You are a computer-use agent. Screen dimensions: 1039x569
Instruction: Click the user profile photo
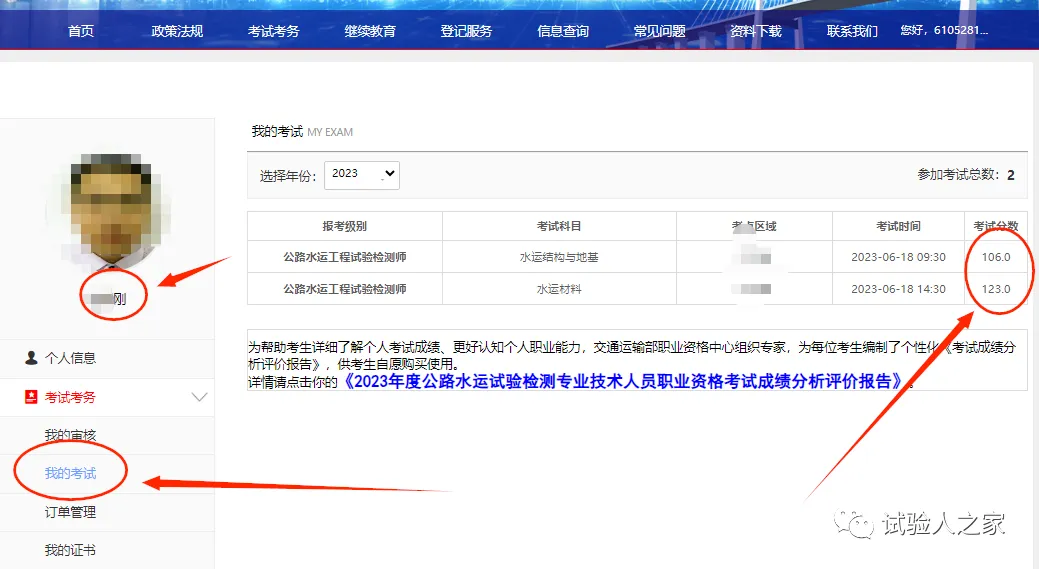pyautogui.click(x=111, y=209)
